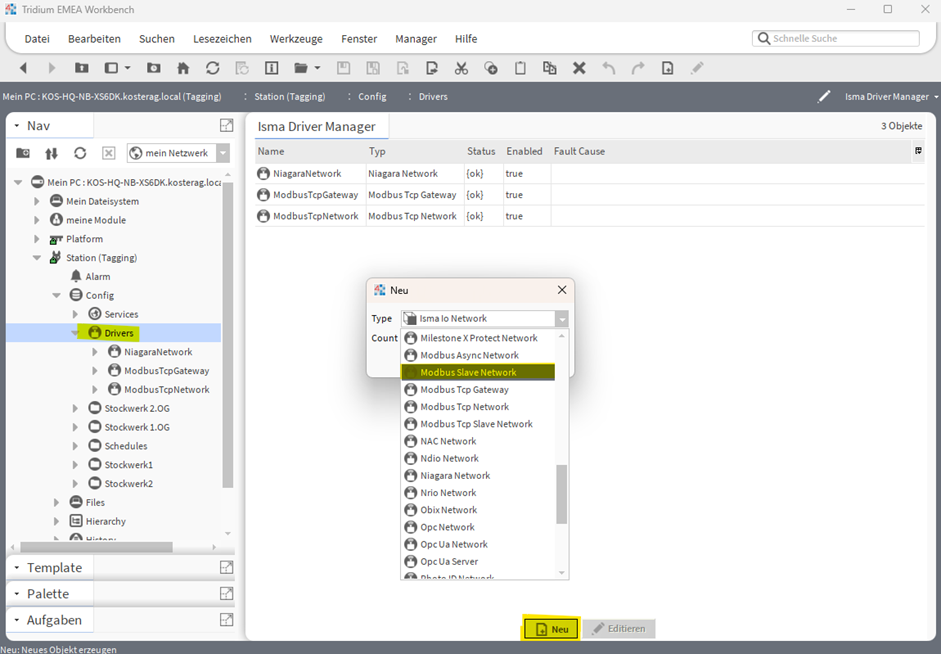This screenshot has width=941, height=654.
Task: Open the Lesezeichen menu
Action: [222, 39]
